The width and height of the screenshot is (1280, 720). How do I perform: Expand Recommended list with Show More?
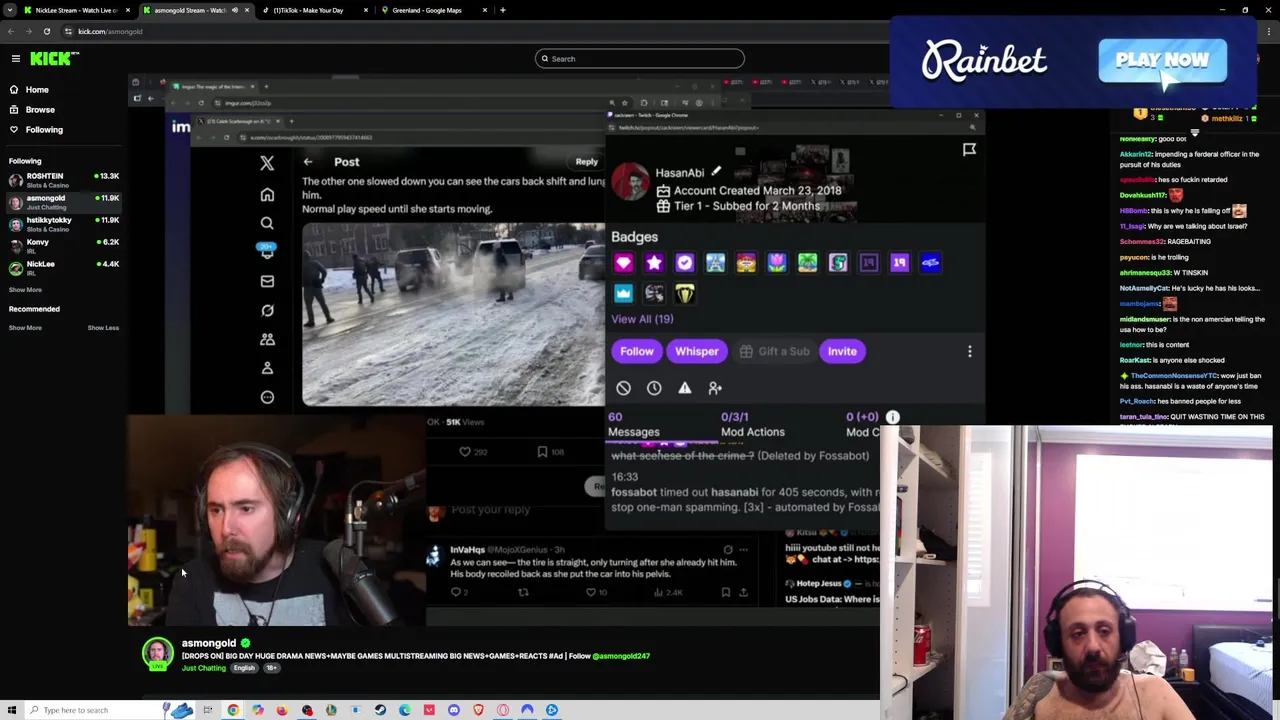(25, 328)
